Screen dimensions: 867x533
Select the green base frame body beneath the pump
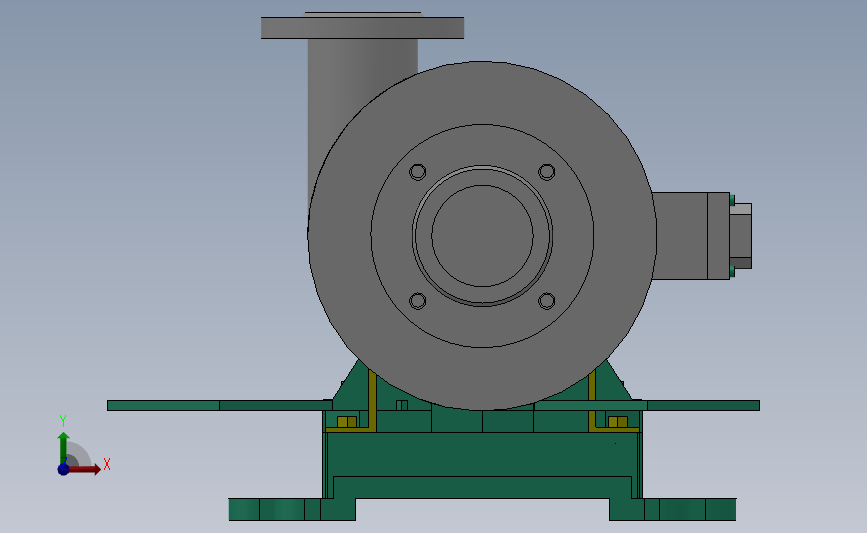482,454
